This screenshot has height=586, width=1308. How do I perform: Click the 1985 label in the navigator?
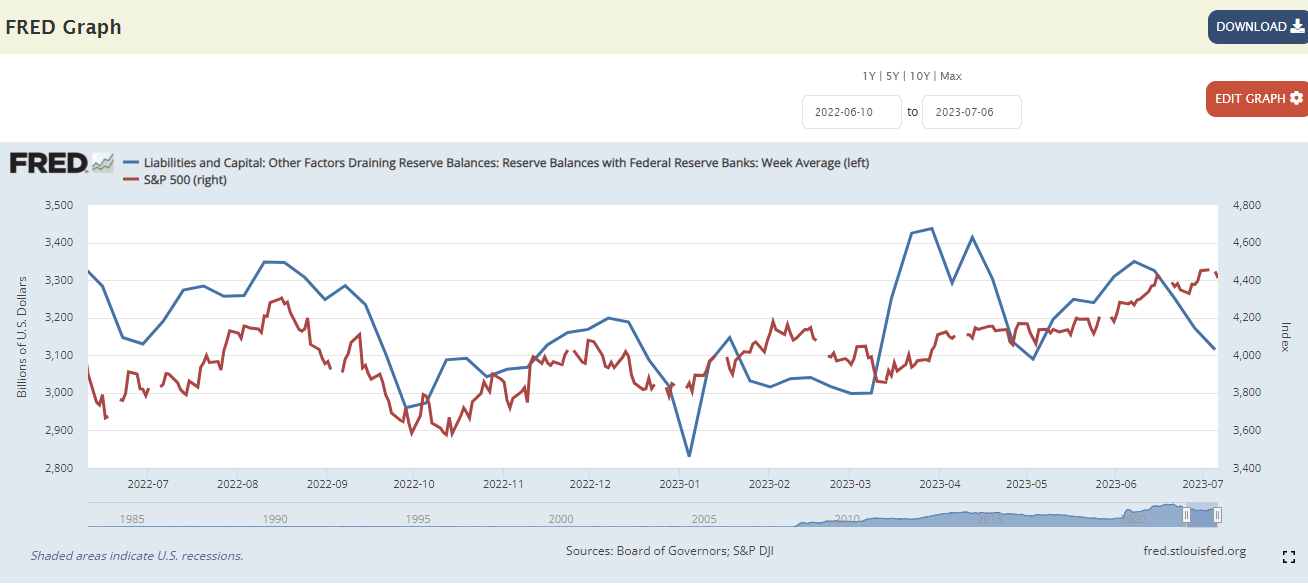tap(131, 519)
